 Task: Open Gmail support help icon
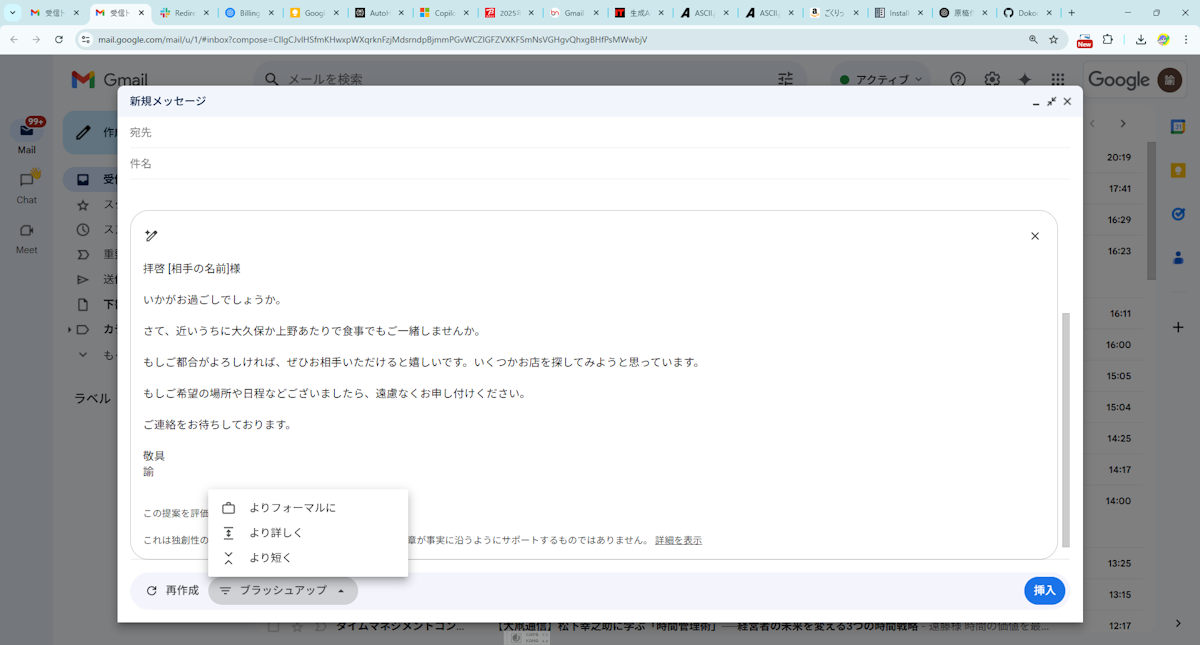[958, 79]
